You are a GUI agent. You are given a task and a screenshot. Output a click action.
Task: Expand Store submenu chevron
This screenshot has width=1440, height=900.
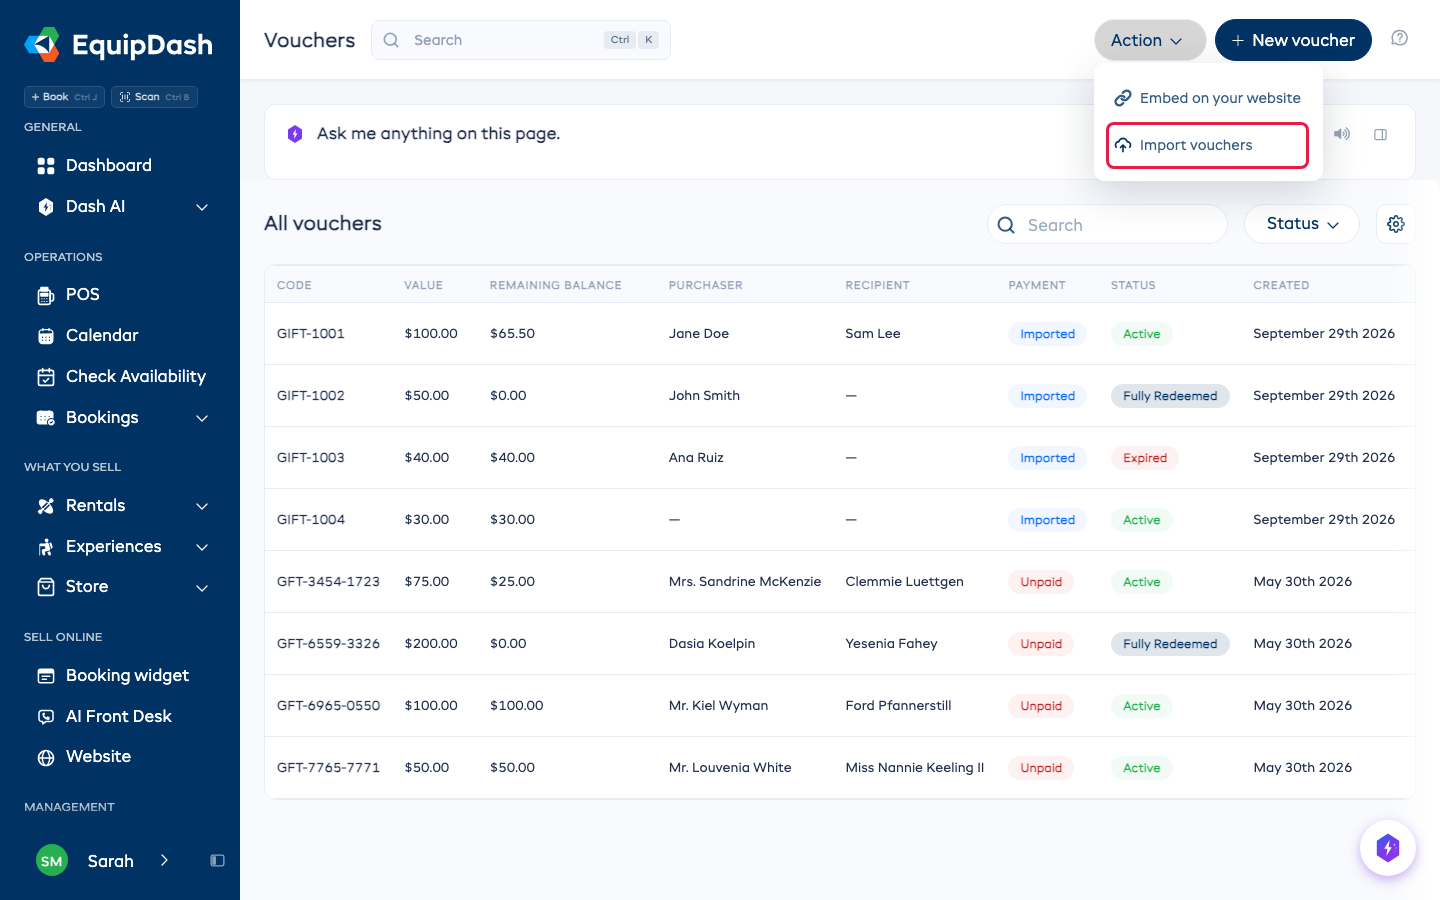coord(202,588)
